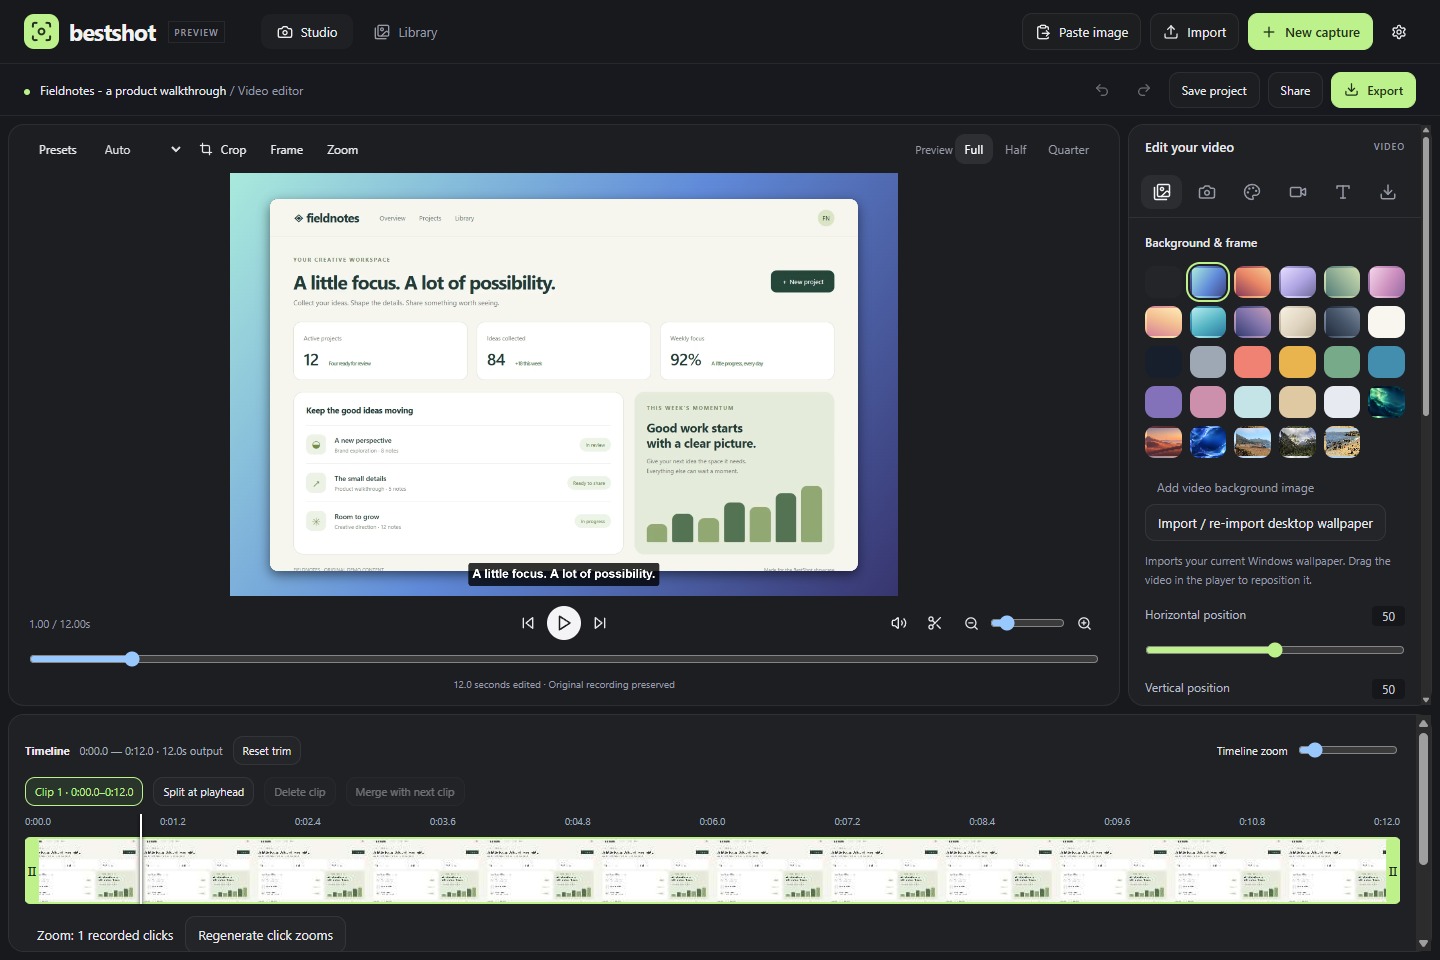
Task: Click the Horizontal position slider handle
Action: tap(1275, 650)
